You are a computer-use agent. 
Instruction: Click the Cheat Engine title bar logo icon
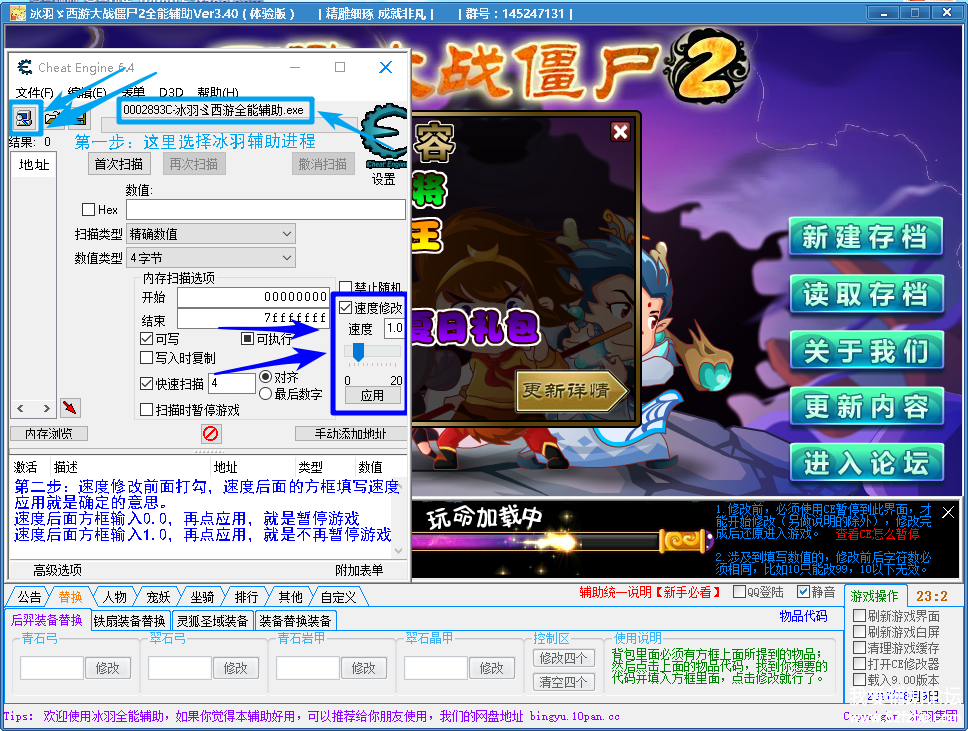click(25, 67)
